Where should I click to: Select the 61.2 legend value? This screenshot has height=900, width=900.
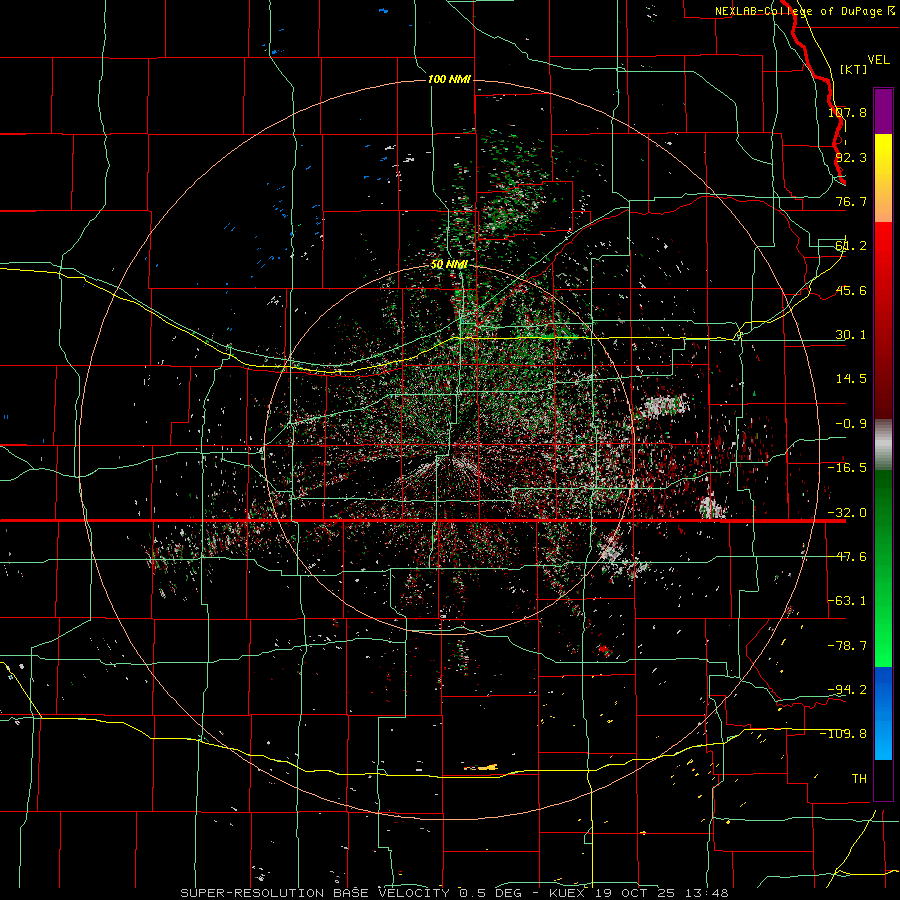tap(851, 246)
